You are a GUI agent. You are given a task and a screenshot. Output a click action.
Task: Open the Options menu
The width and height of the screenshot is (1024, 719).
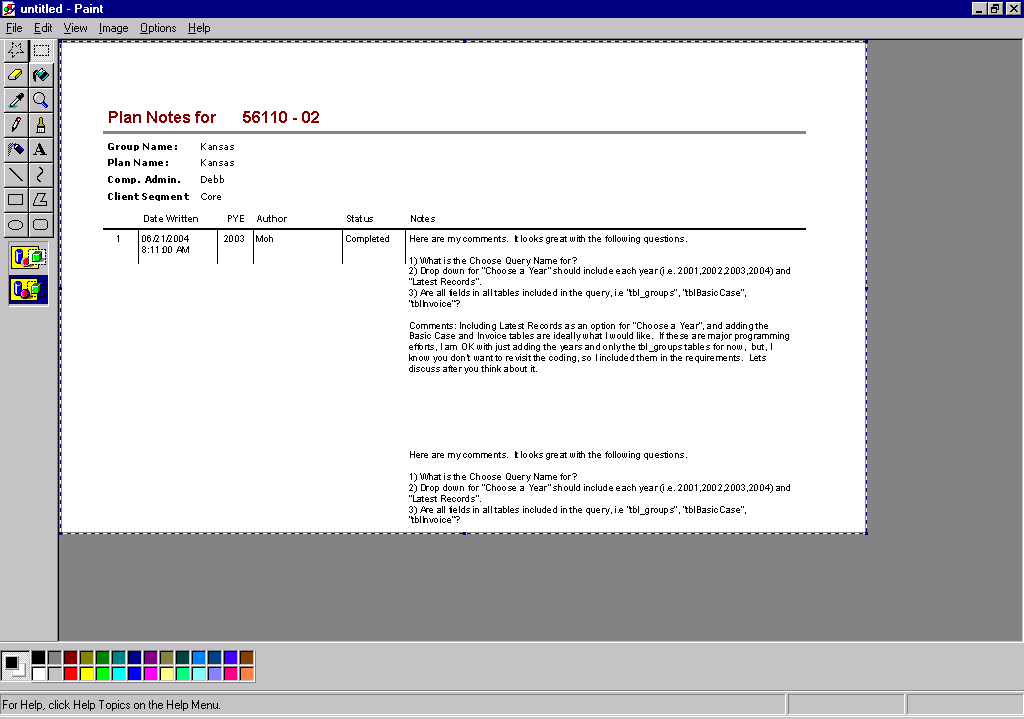tap(158, 28)
